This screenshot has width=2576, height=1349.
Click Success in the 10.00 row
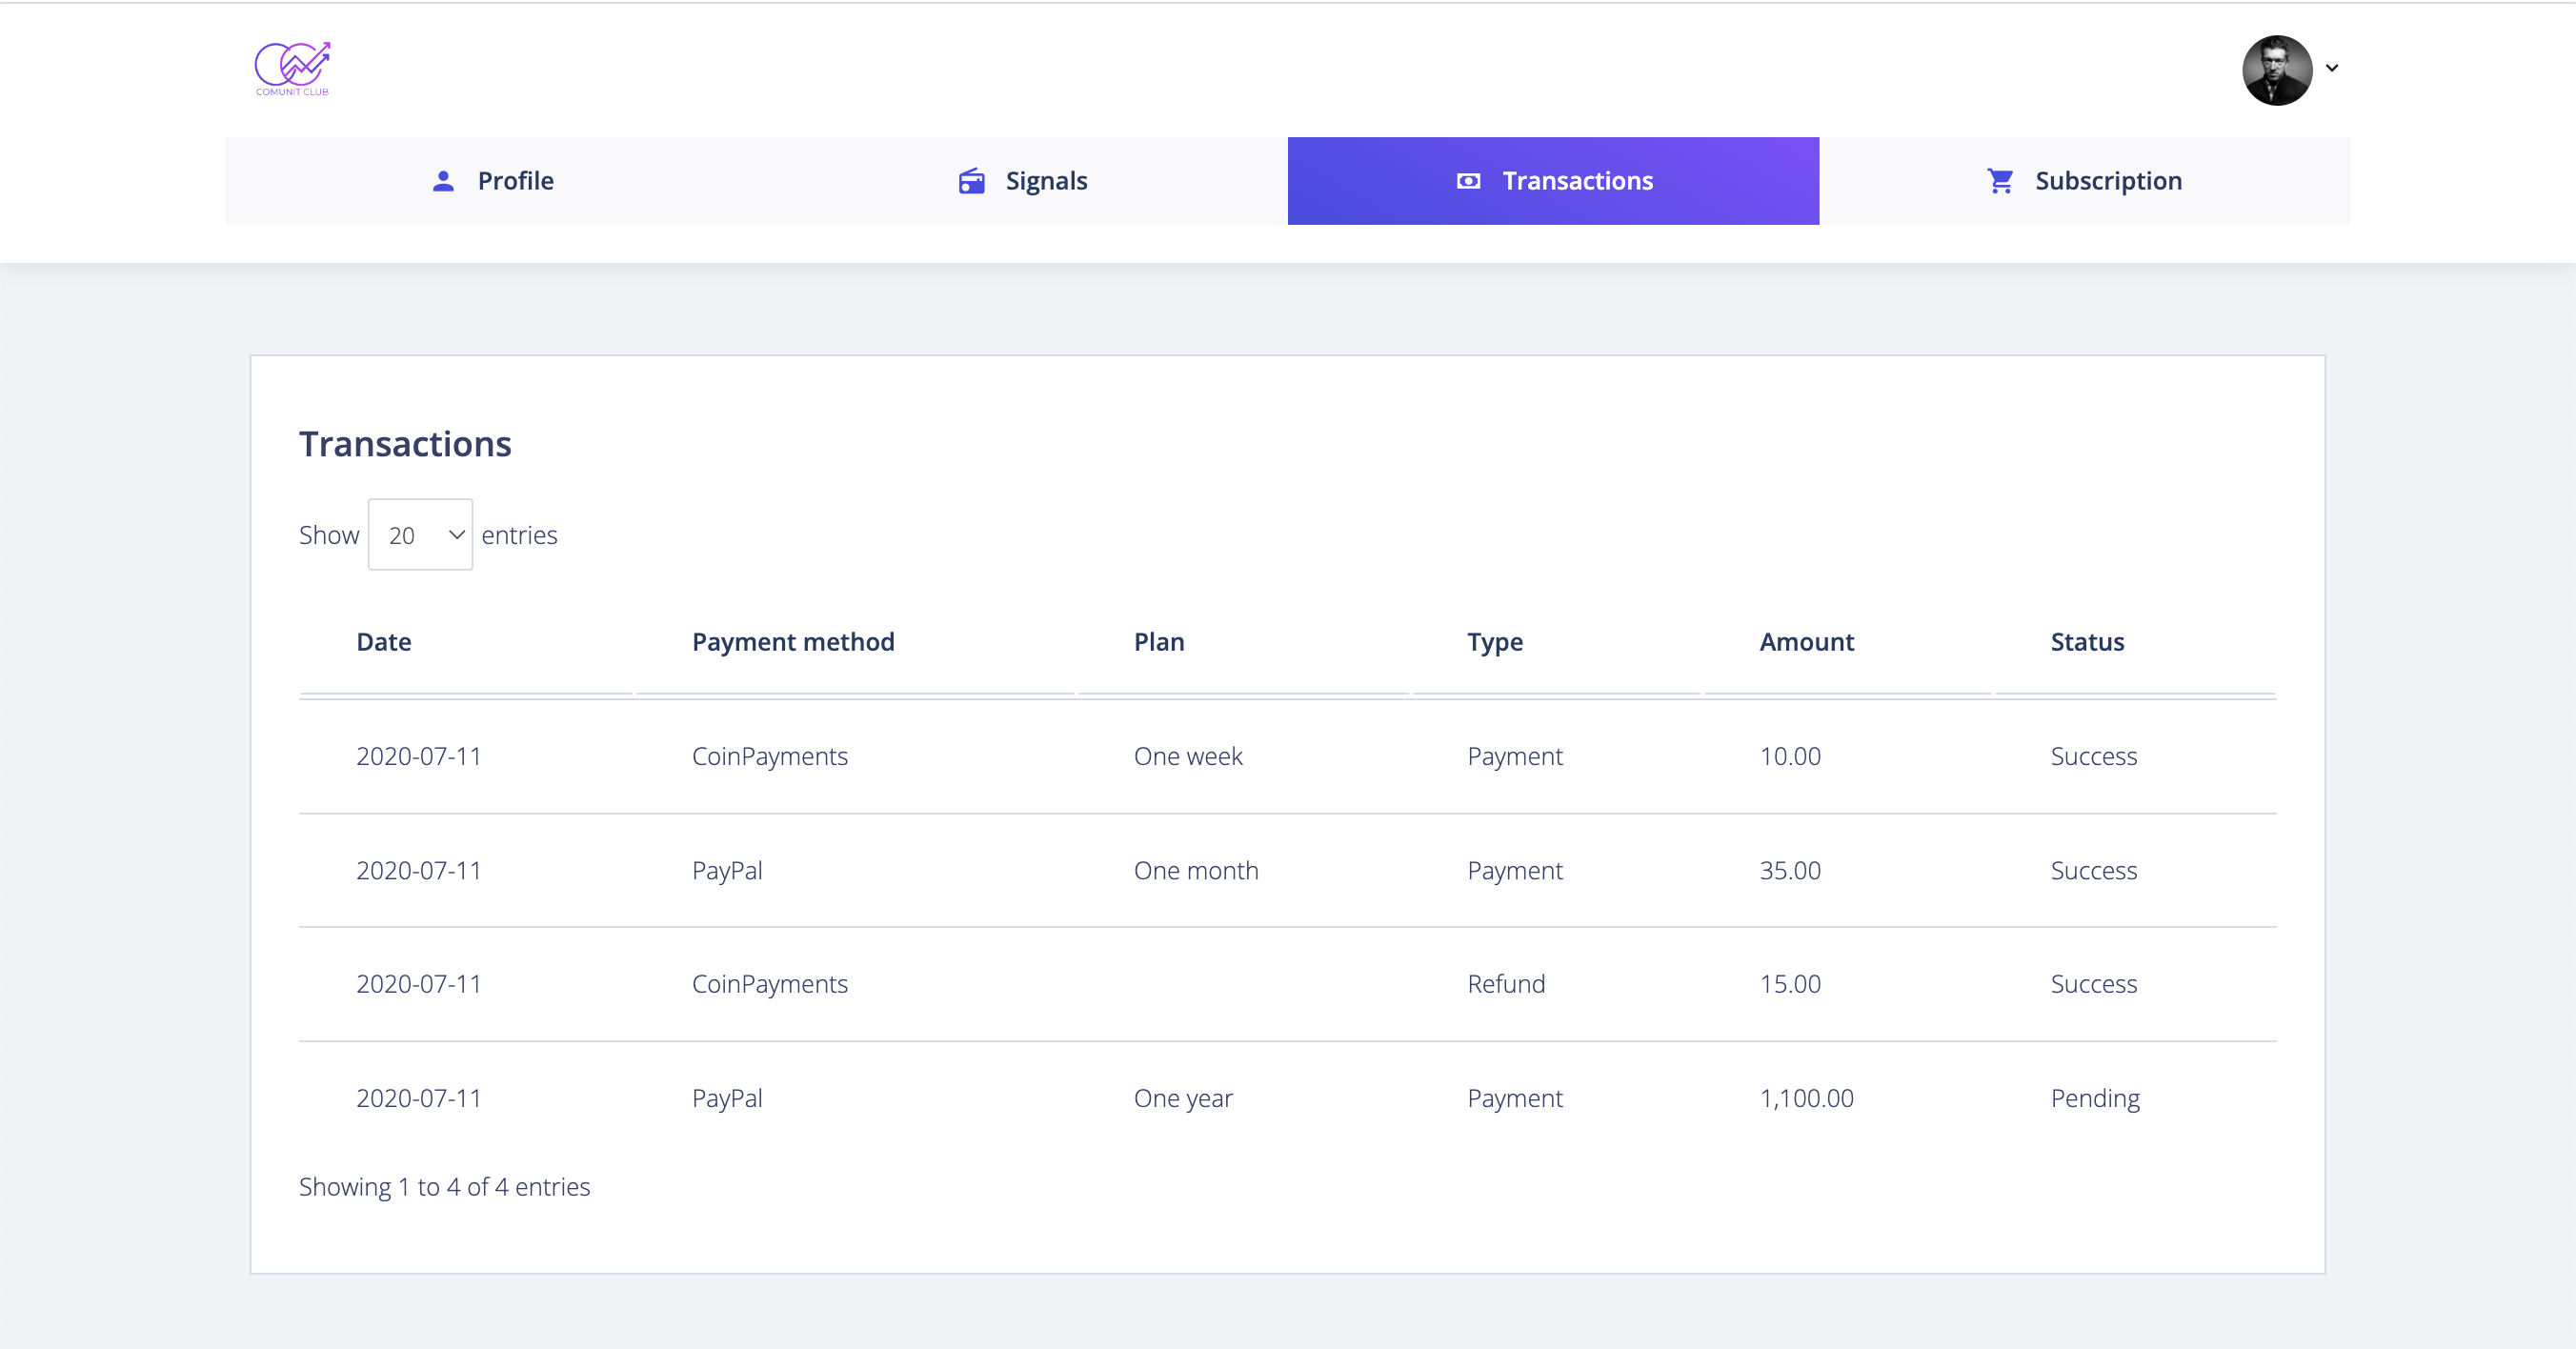[2094, 756]
